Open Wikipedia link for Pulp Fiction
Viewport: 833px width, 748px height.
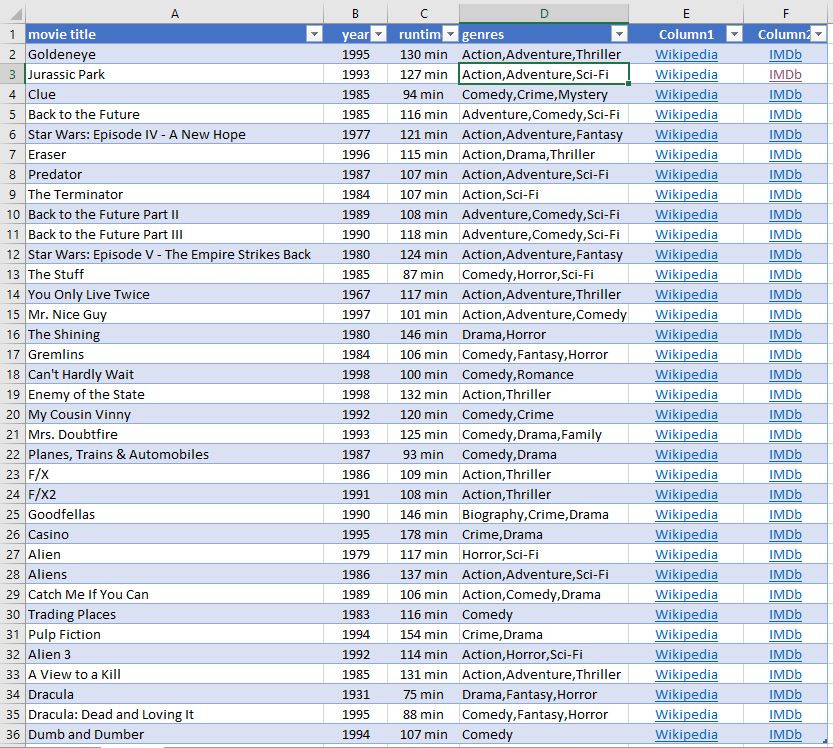(x=686, y=634)
